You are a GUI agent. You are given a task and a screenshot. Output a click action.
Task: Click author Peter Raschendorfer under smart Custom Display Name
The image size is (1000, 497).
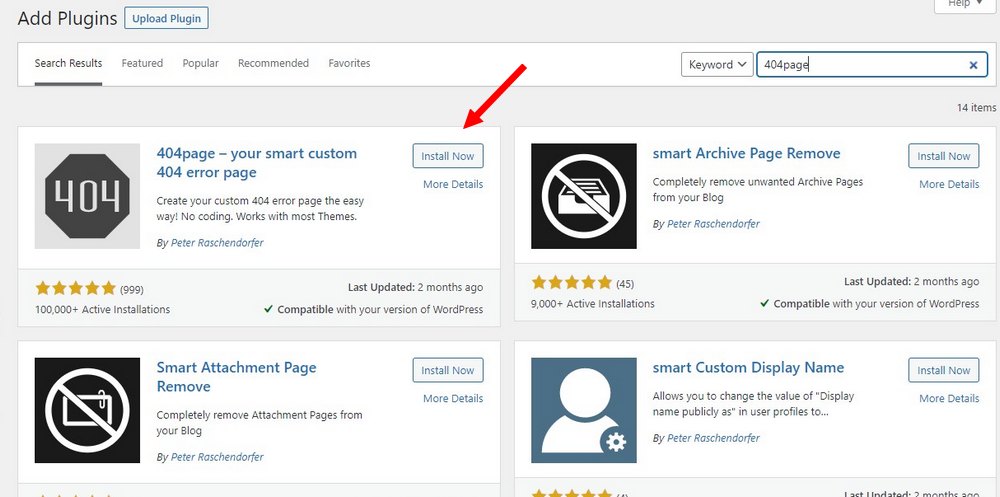713,438
